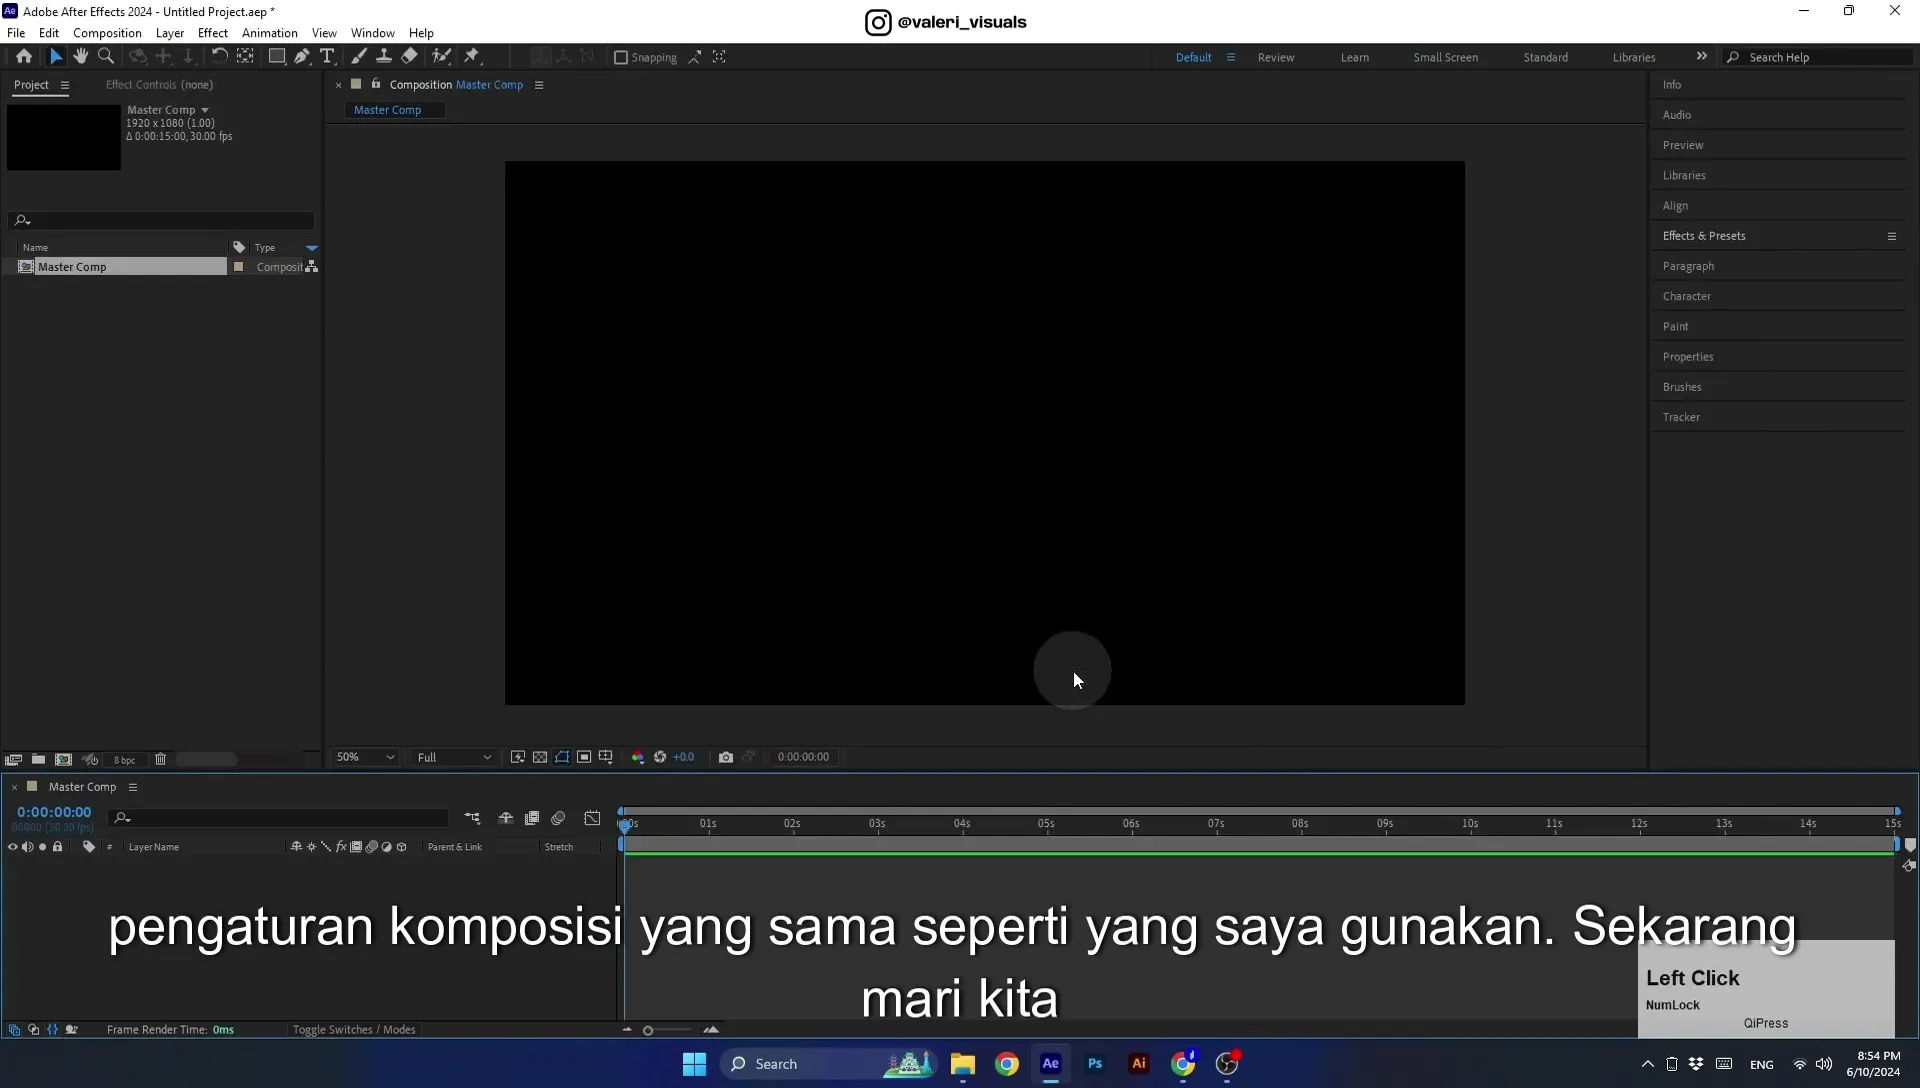The width and height of the screenshot is (1920, 1088).
Task: Click the timeline layer search field
Action: click(279, 818)
